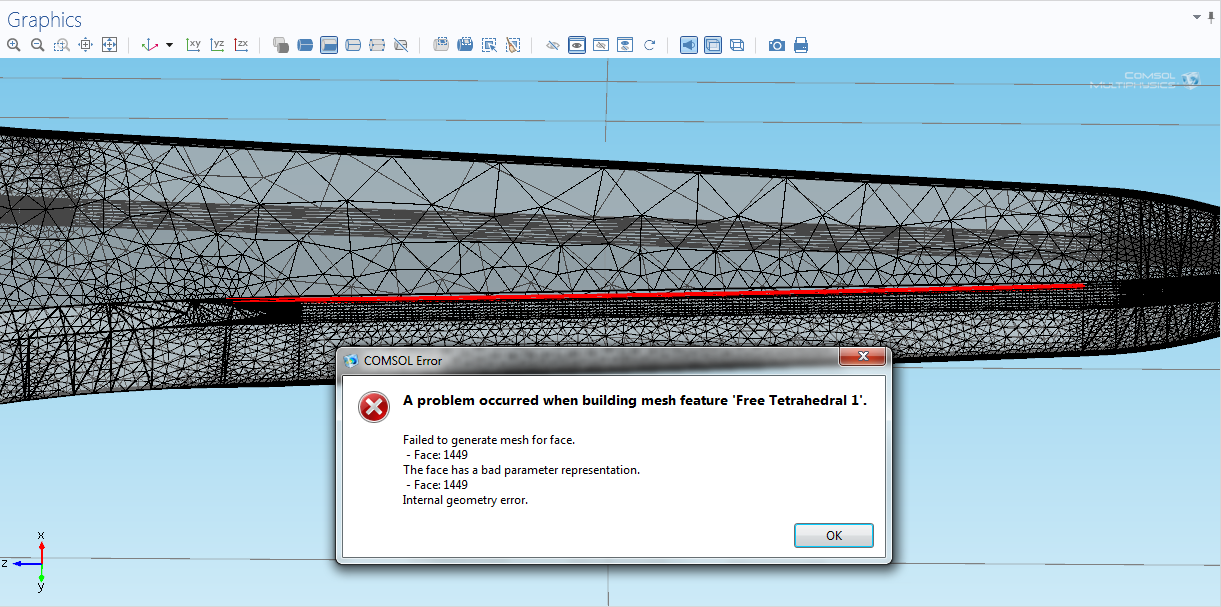
Task: Switch to the XY plane view
Action: 194,45
